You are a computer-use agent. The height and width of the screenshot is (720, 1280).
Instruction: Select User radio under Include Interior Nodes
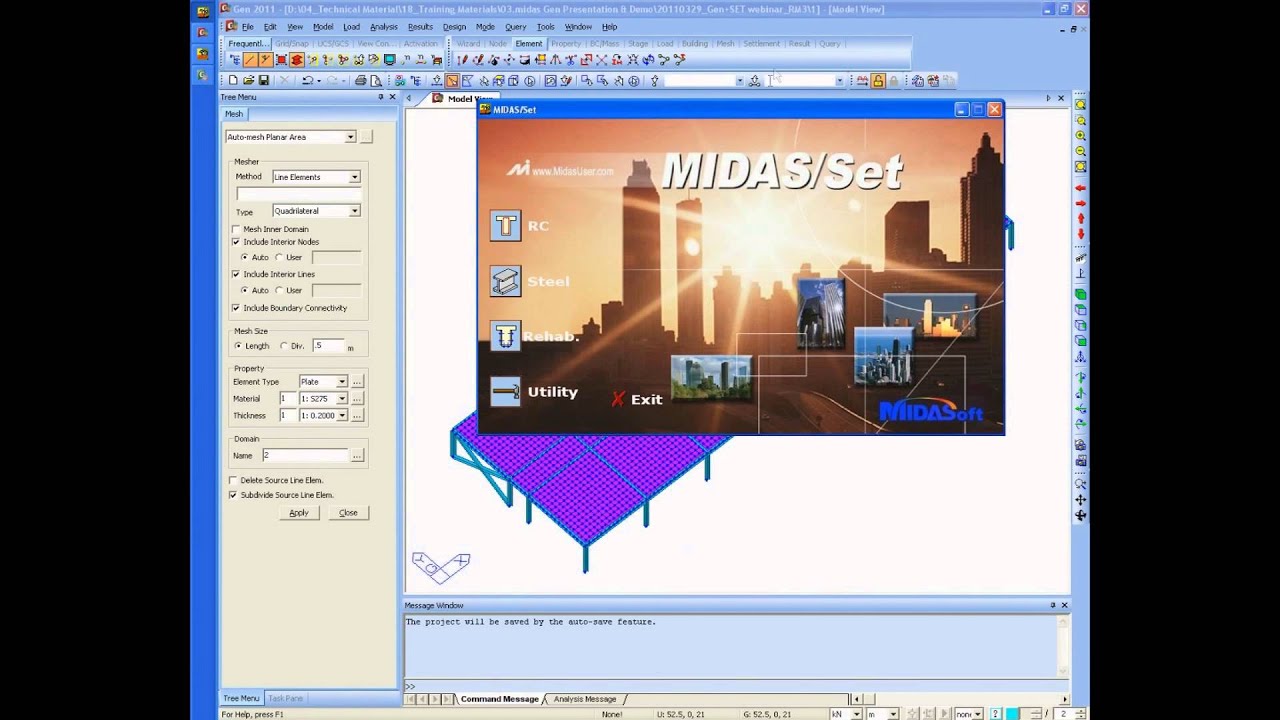pos(279,257)
